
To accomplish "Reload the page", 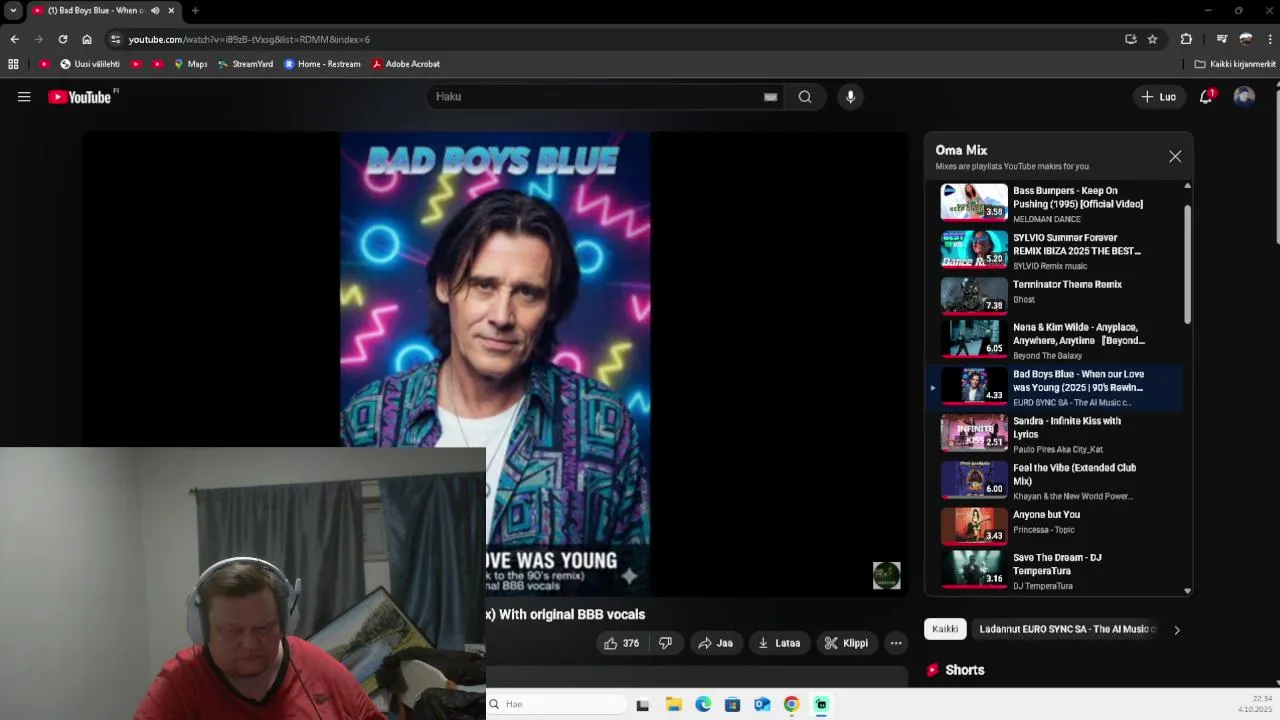I will 63,39.
